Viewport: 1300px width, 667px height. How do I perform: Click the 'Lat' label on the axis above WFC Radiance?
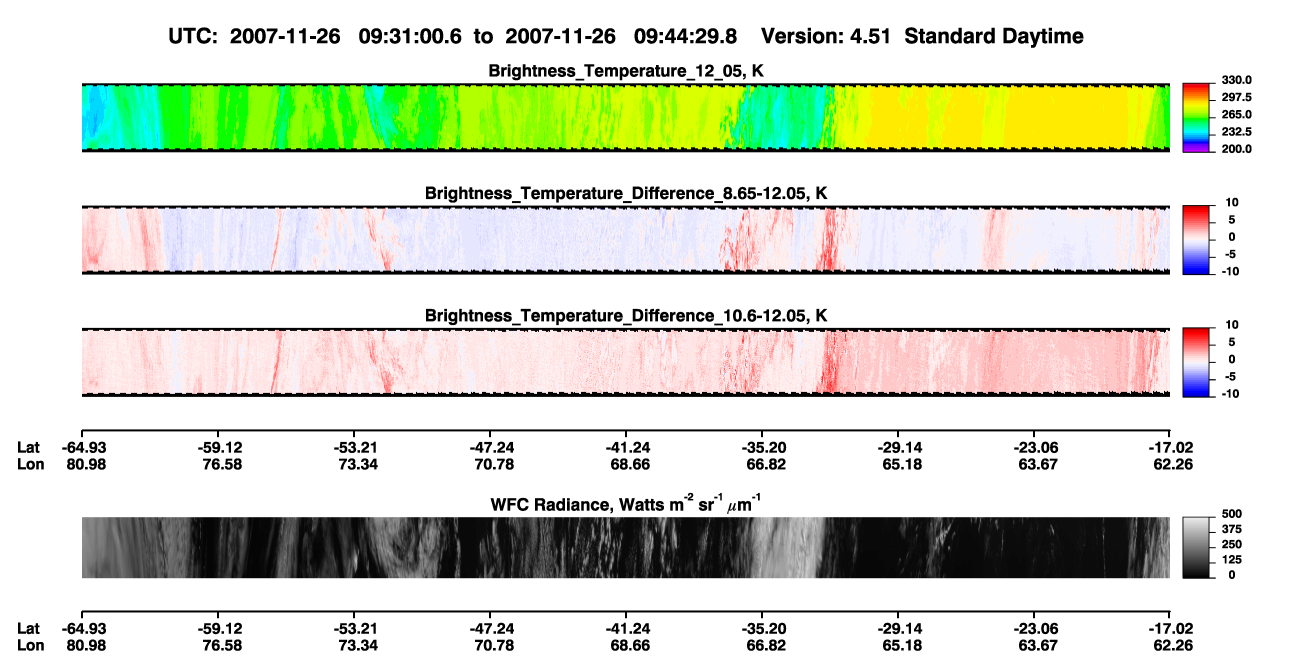tap(29, 448)
